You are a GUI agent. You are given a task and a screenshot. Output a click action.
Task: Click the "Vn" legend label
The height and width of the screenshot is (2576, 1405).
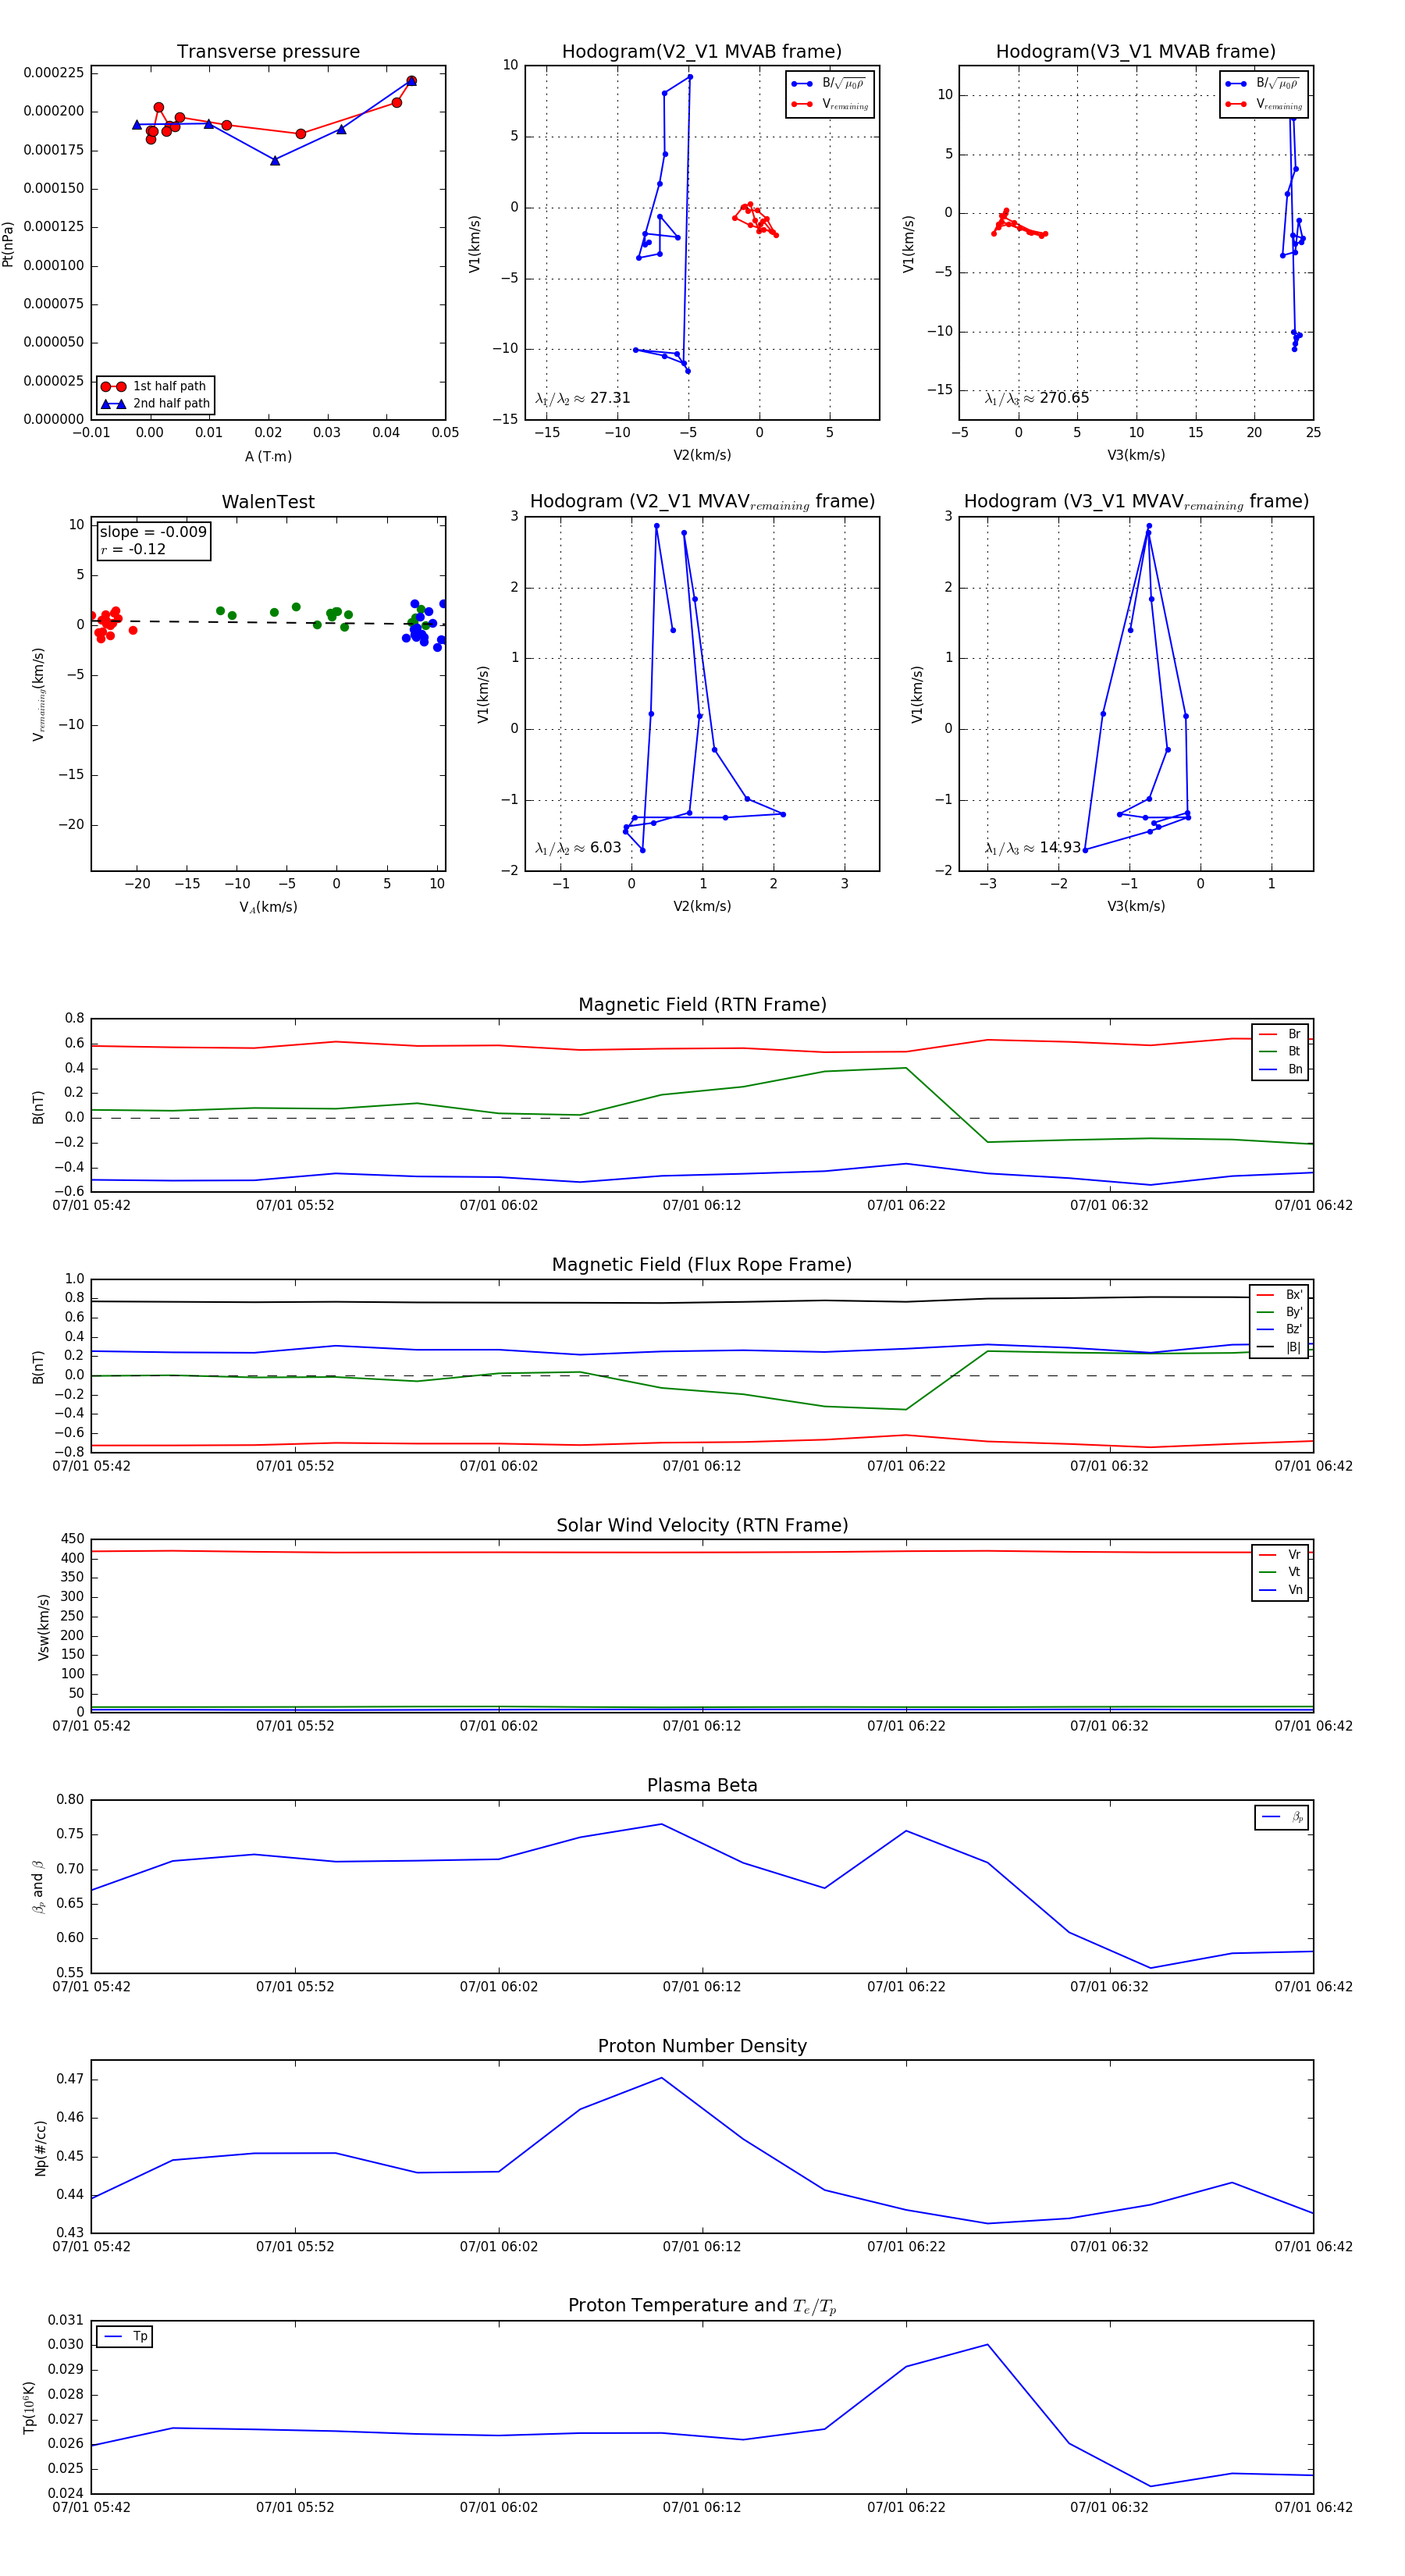pos(1295,1590)
